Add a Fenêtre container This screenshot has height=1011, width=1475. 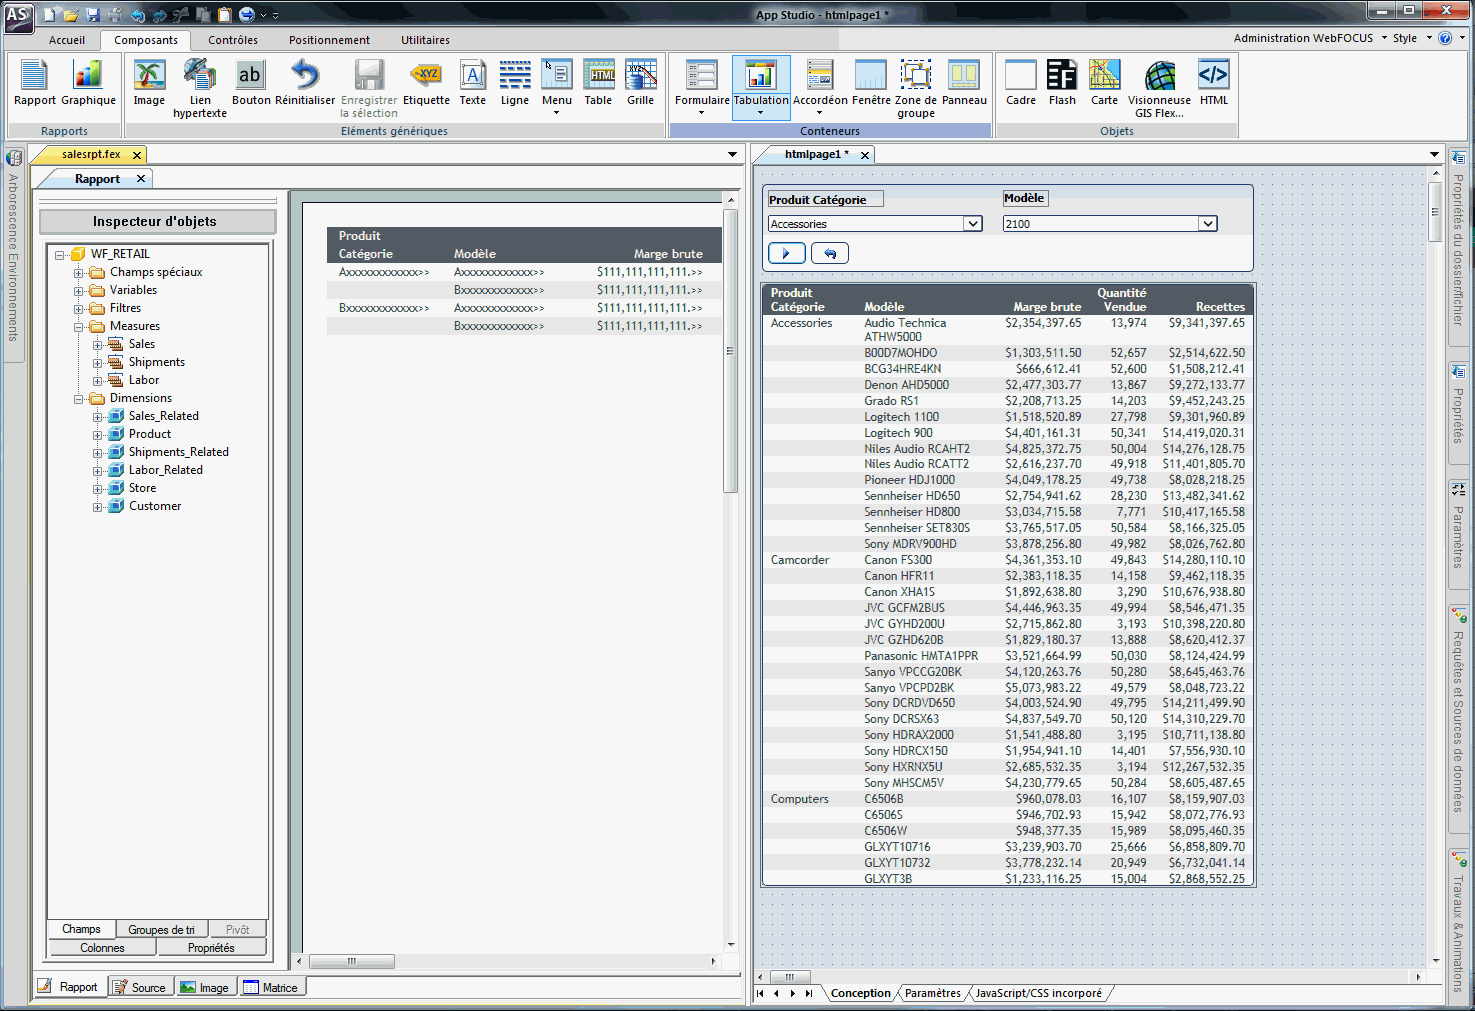click(x=871, y=83)
